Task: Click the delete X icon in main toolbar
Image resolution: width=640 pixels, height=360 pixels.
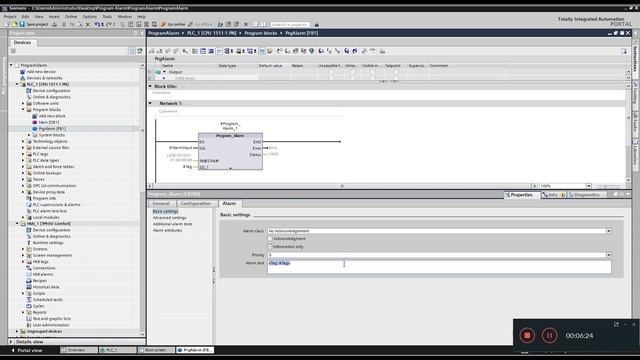Action: [x=88, y=24]
